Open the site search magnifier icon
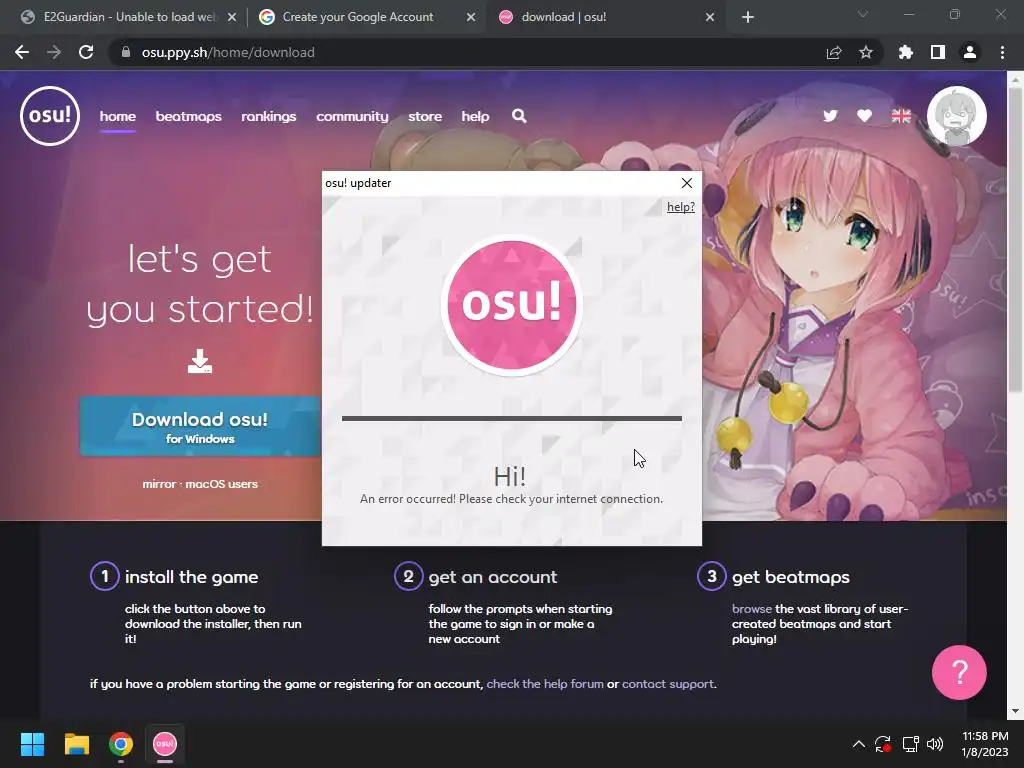The width and height of the screenshot is (1024, 768). (519, 116)
